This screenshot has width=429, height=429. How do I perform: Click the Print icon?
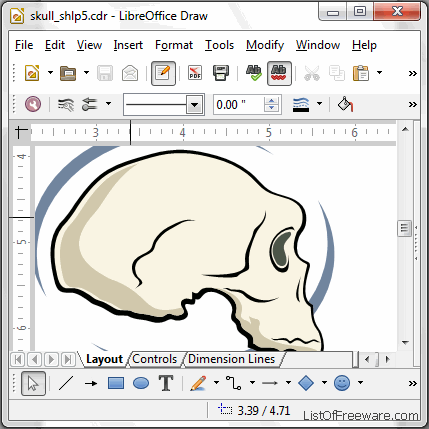[x=221, y=73]
